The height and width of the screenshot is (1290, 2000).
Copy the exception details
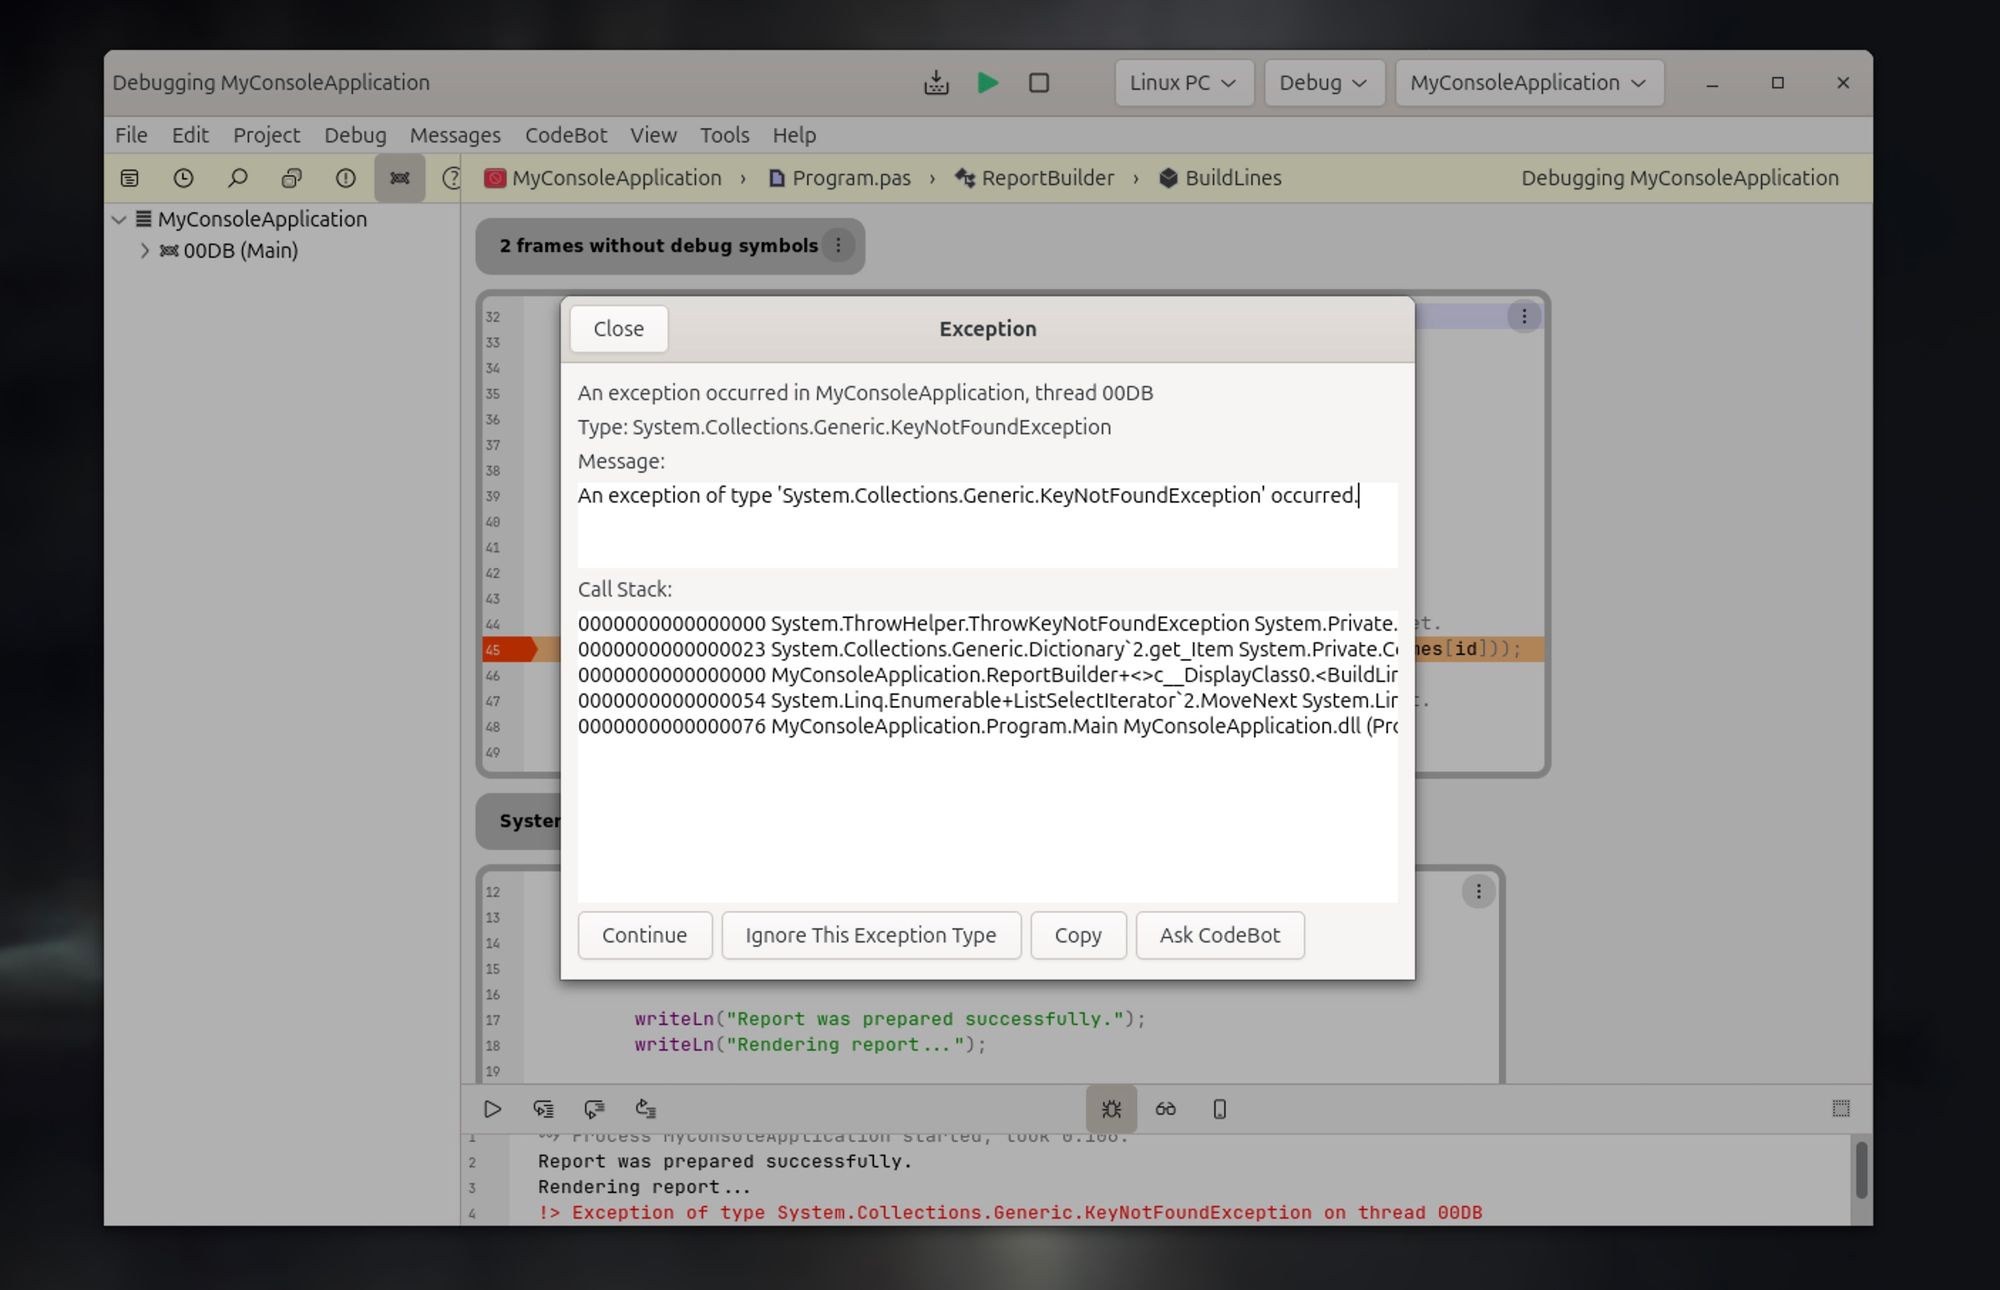coord(1078,935)
